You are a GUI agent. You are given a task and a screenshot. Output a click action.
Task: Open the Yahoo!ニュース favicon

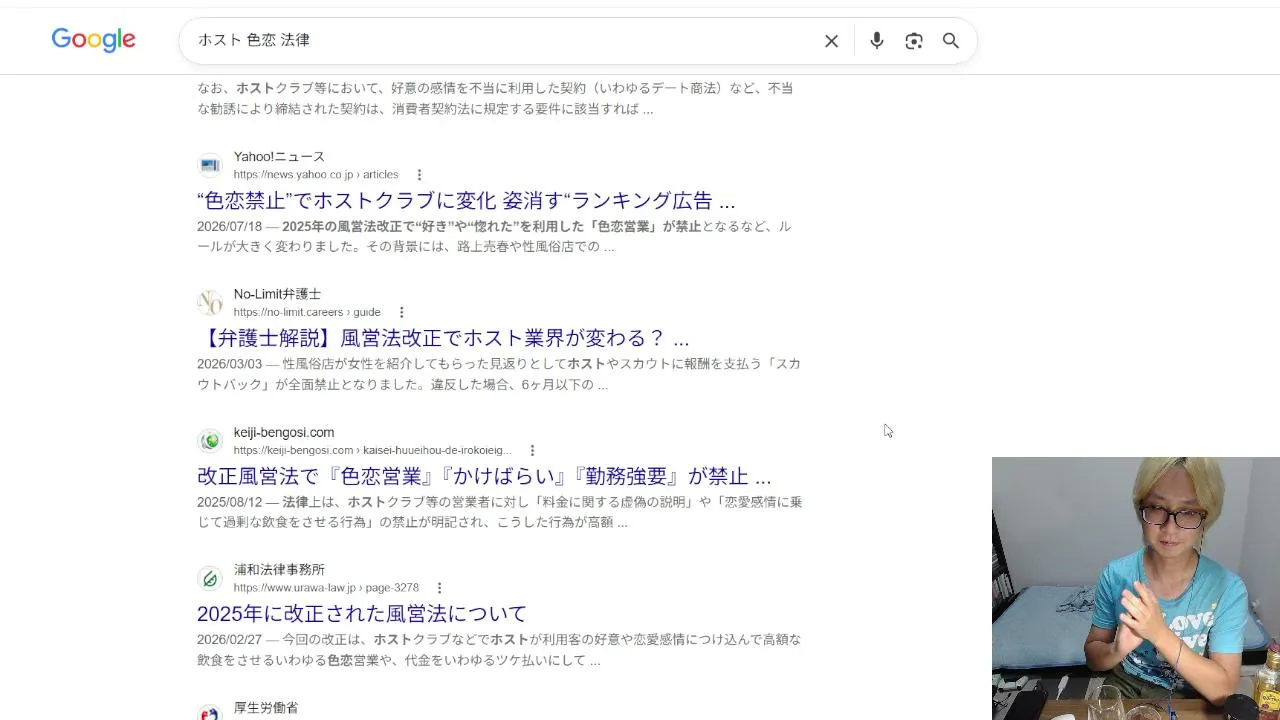coord(210,165)
